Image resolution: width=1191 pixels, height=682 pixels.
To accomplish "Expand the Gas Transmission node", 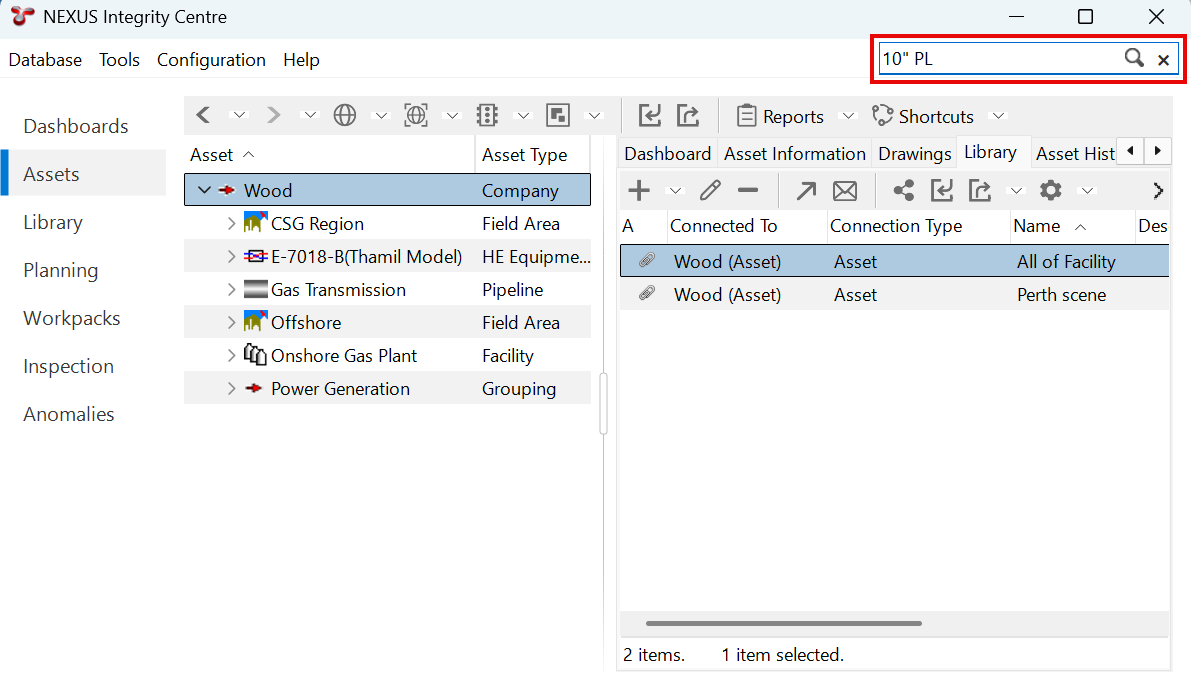I will (231, 289).
